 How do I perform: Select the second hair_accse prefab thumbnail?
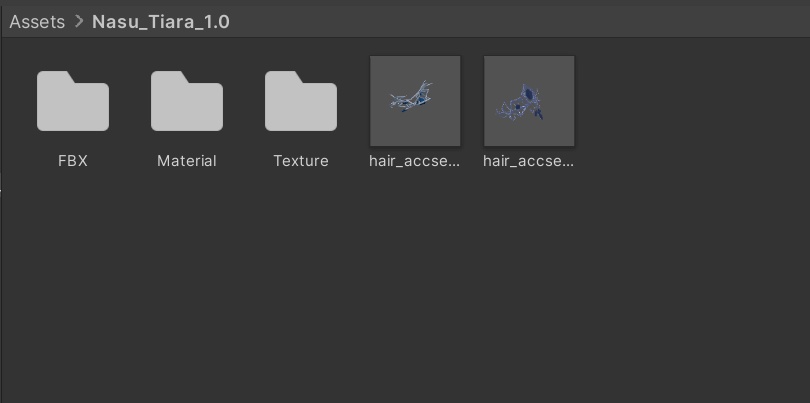[x=529, y=101]
